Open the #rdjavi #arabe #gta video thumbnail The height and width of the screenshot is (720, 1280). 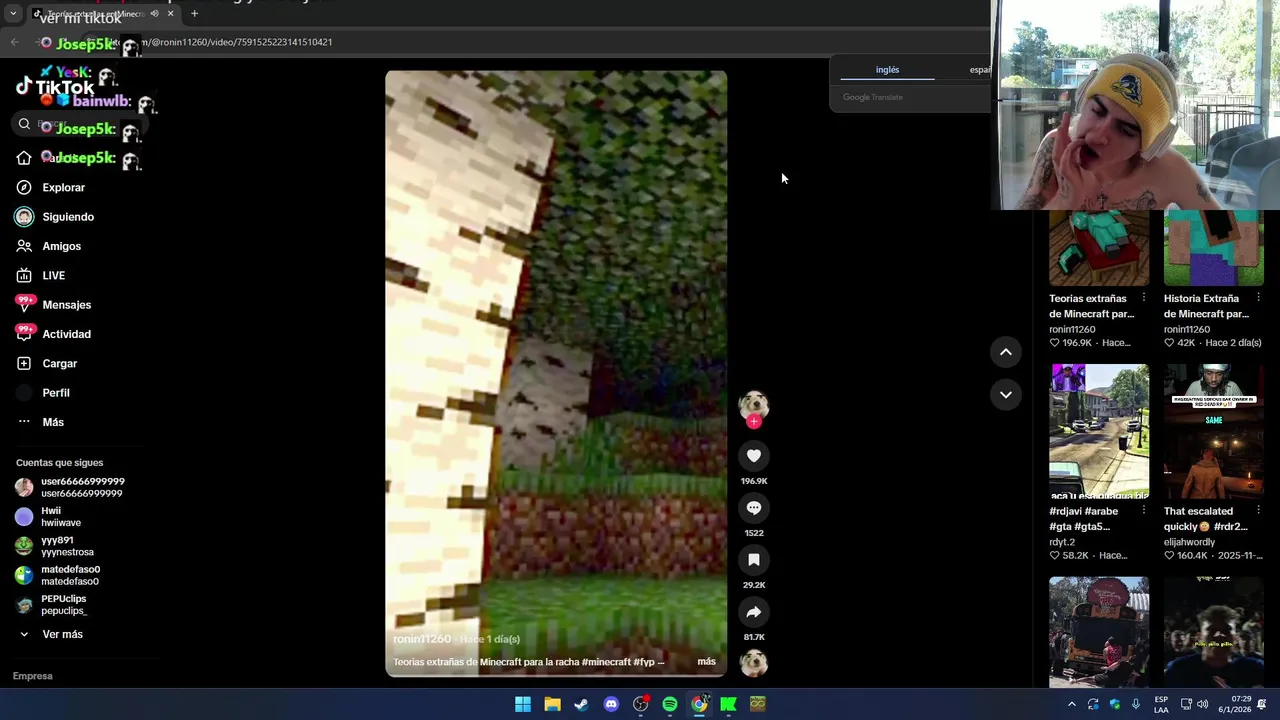(x=1099, y=432)
